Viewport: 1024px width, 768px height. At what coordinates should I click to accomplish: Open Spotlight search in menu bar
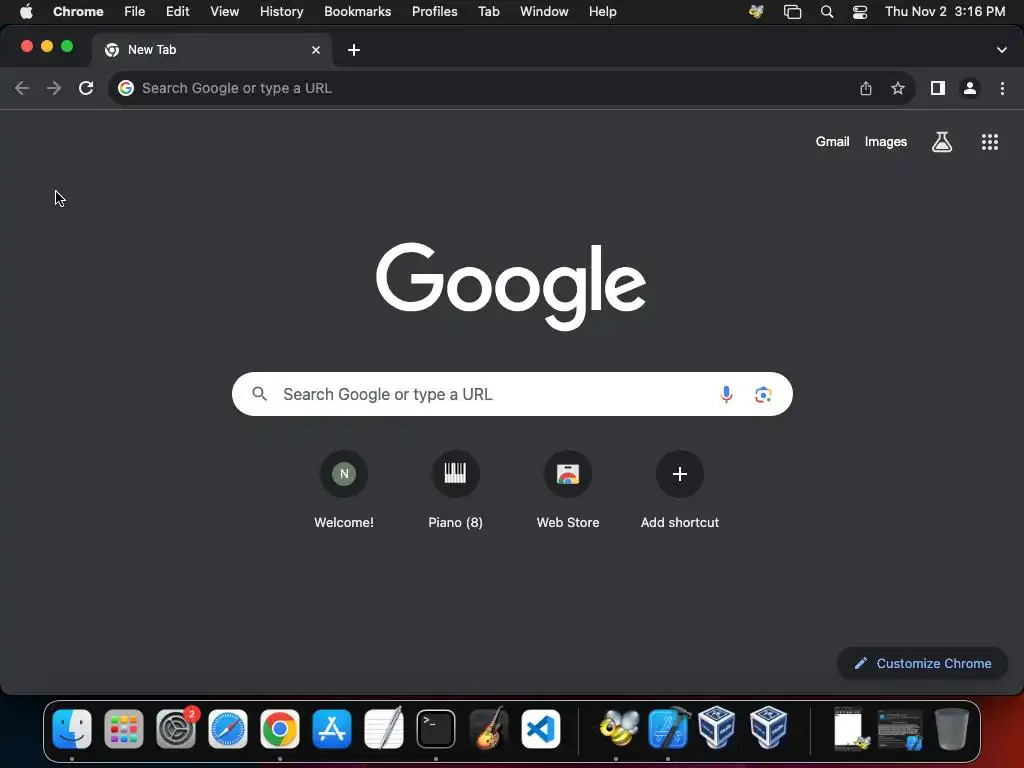click(x=827, y=12)
